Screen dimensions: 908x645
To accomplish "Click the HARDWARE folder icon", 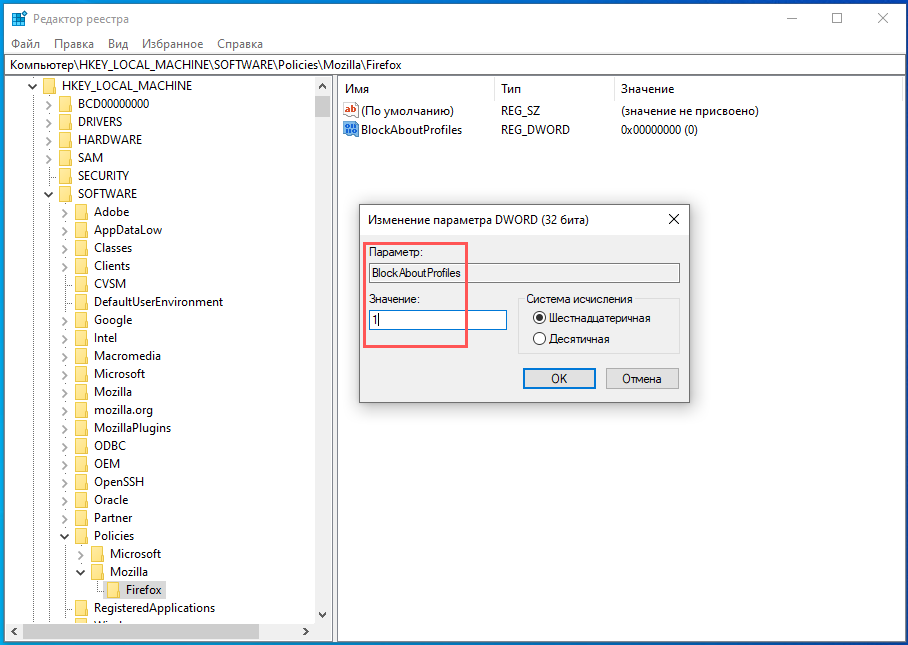I will pos(65,140).
